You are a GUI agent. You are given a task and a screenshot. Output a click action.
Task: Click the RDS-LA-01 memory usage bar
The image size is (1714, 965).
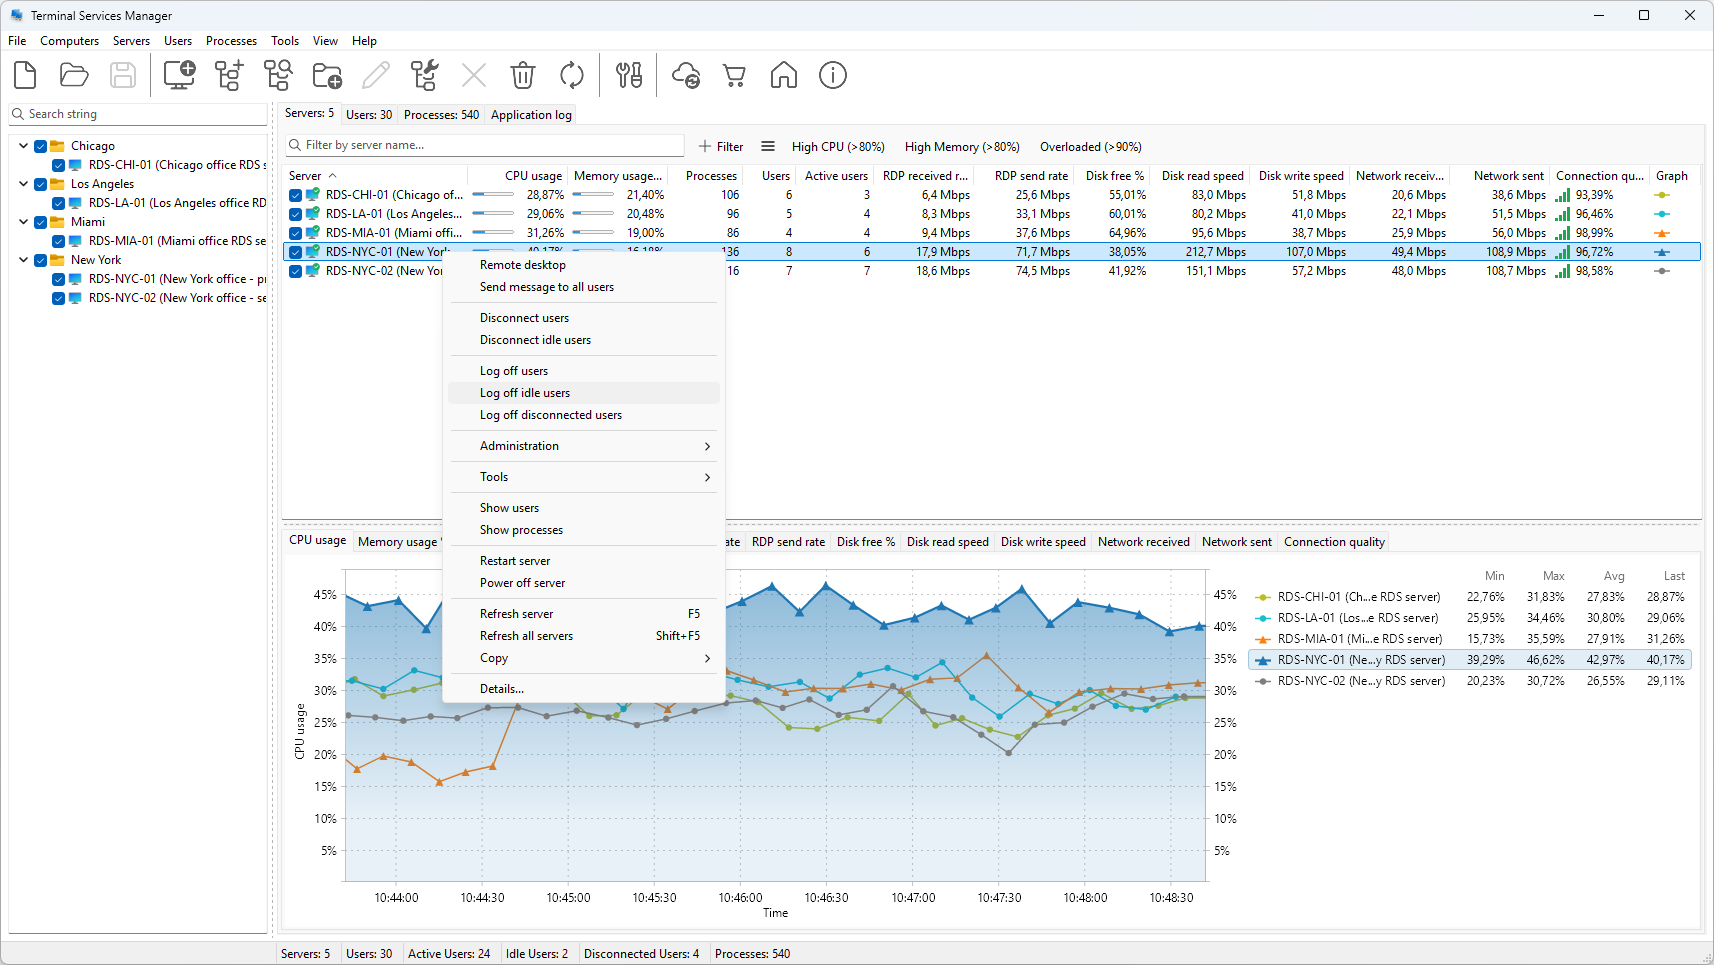(x=593, y=214)
